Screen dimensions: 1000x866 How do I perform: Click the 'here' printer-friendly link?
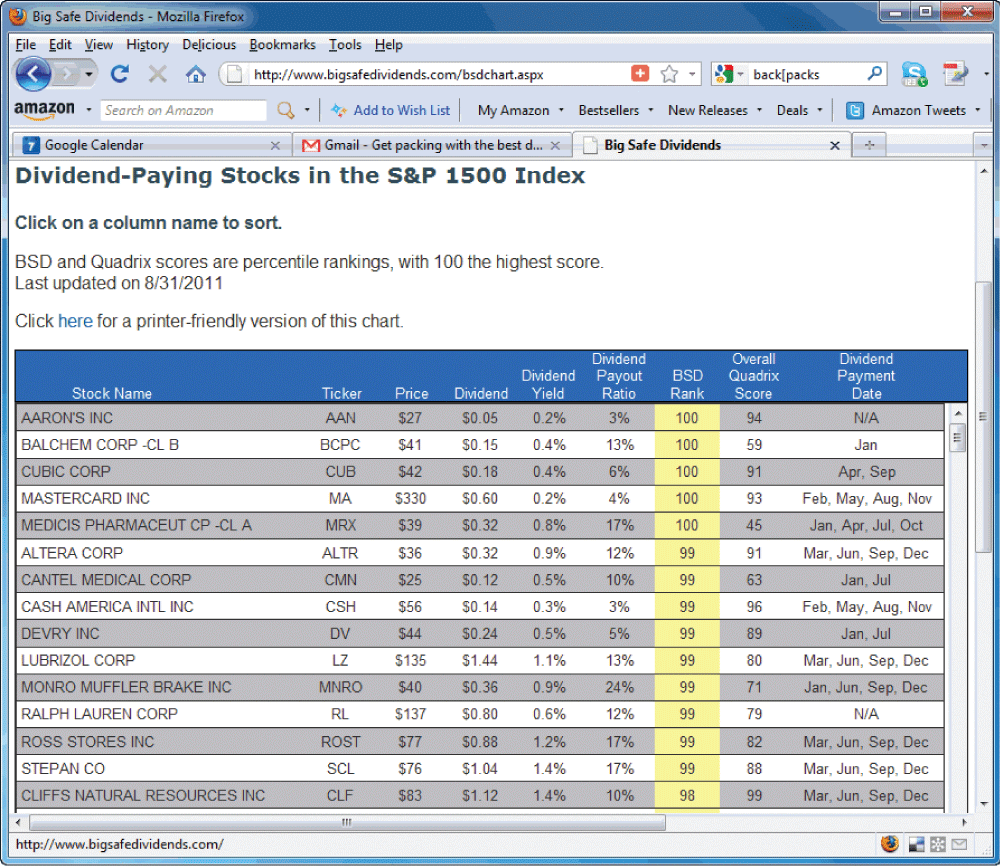[x=75, y=321]
